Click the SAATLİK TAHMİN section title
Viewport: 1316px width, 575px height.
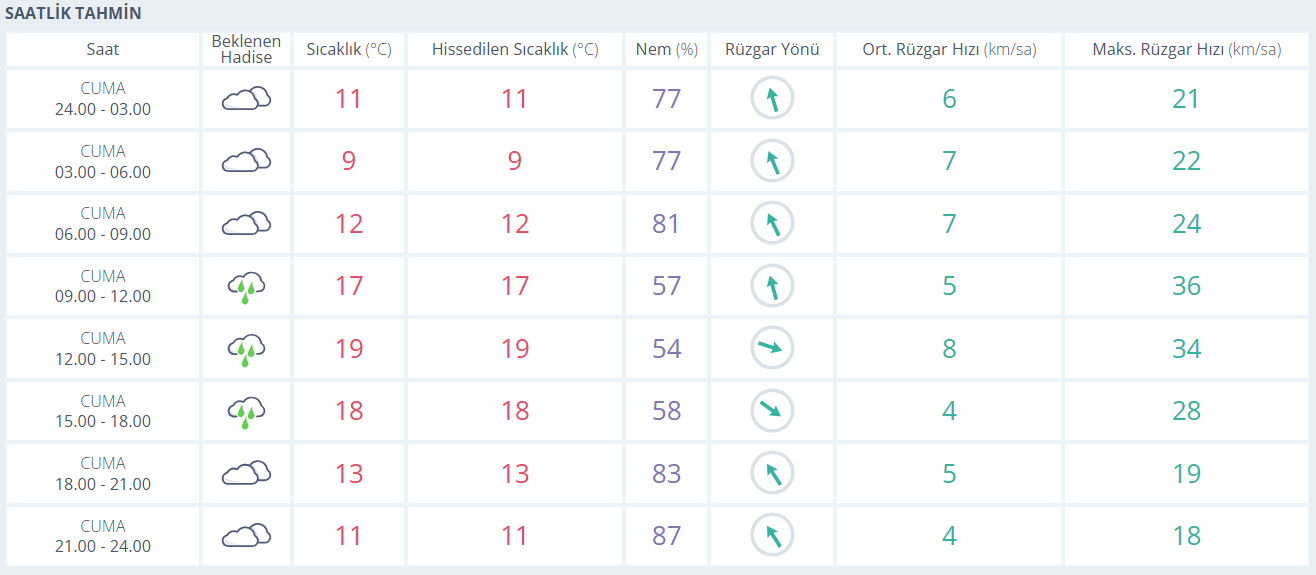(x=74, y=14)
